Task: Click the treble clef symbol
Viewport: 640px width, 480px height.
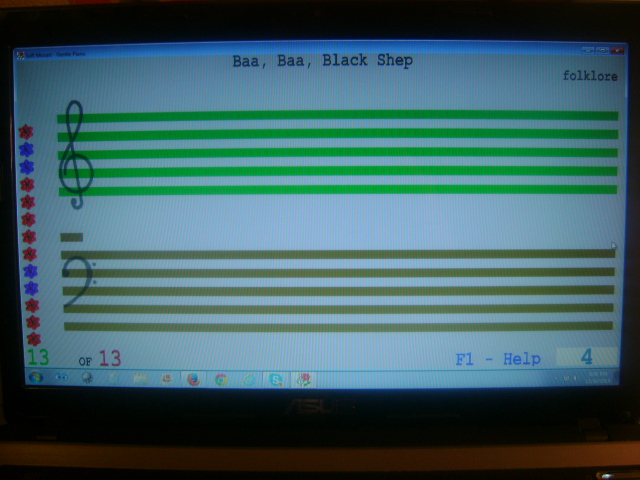Action: coord(76,155)
